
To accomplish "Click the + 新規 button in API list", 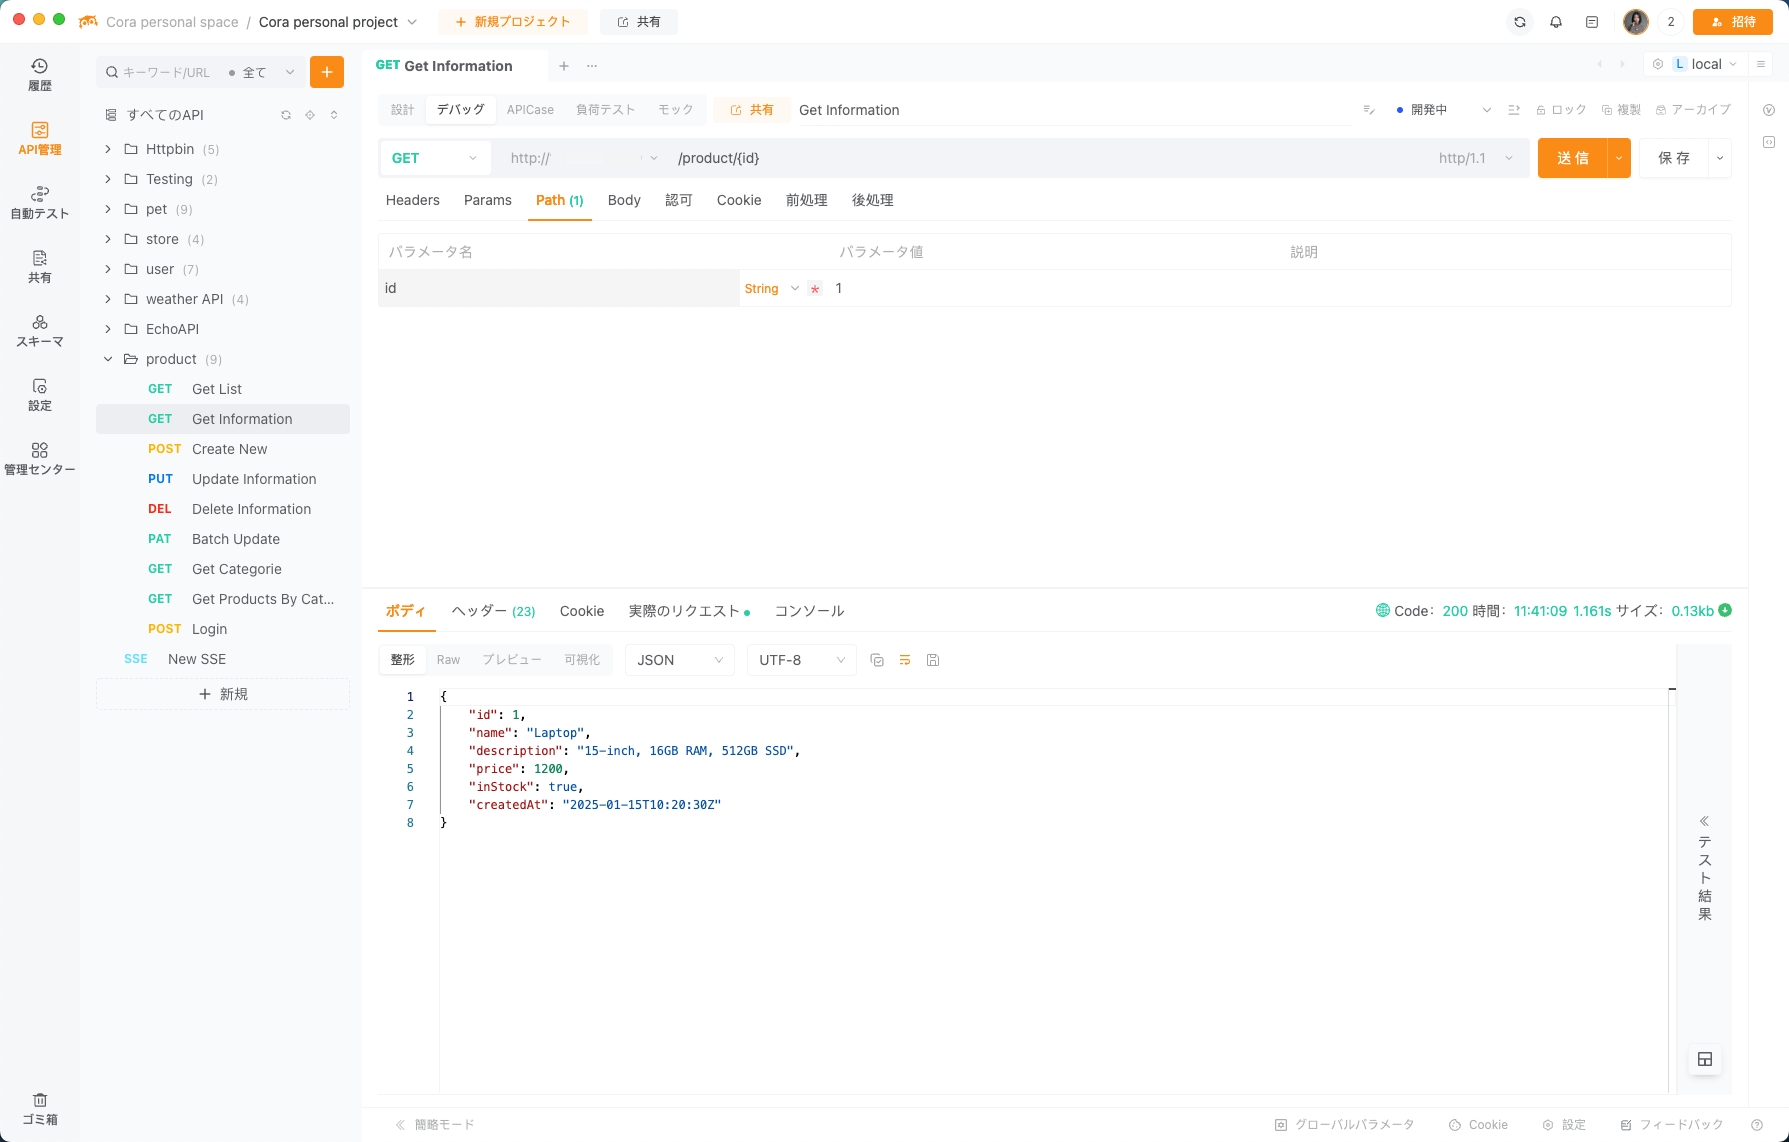I will pos(223,694).
